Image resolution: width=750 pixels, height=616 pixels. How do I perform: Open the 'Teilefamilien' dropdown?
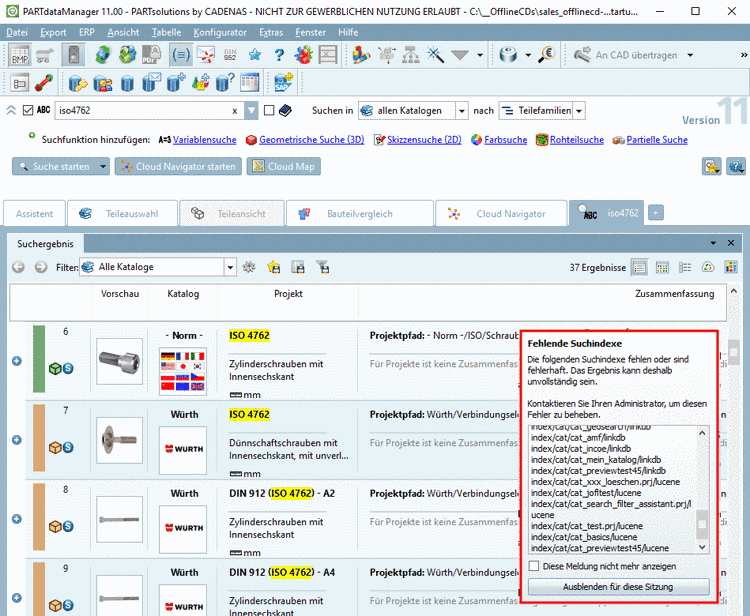[579, 110]
